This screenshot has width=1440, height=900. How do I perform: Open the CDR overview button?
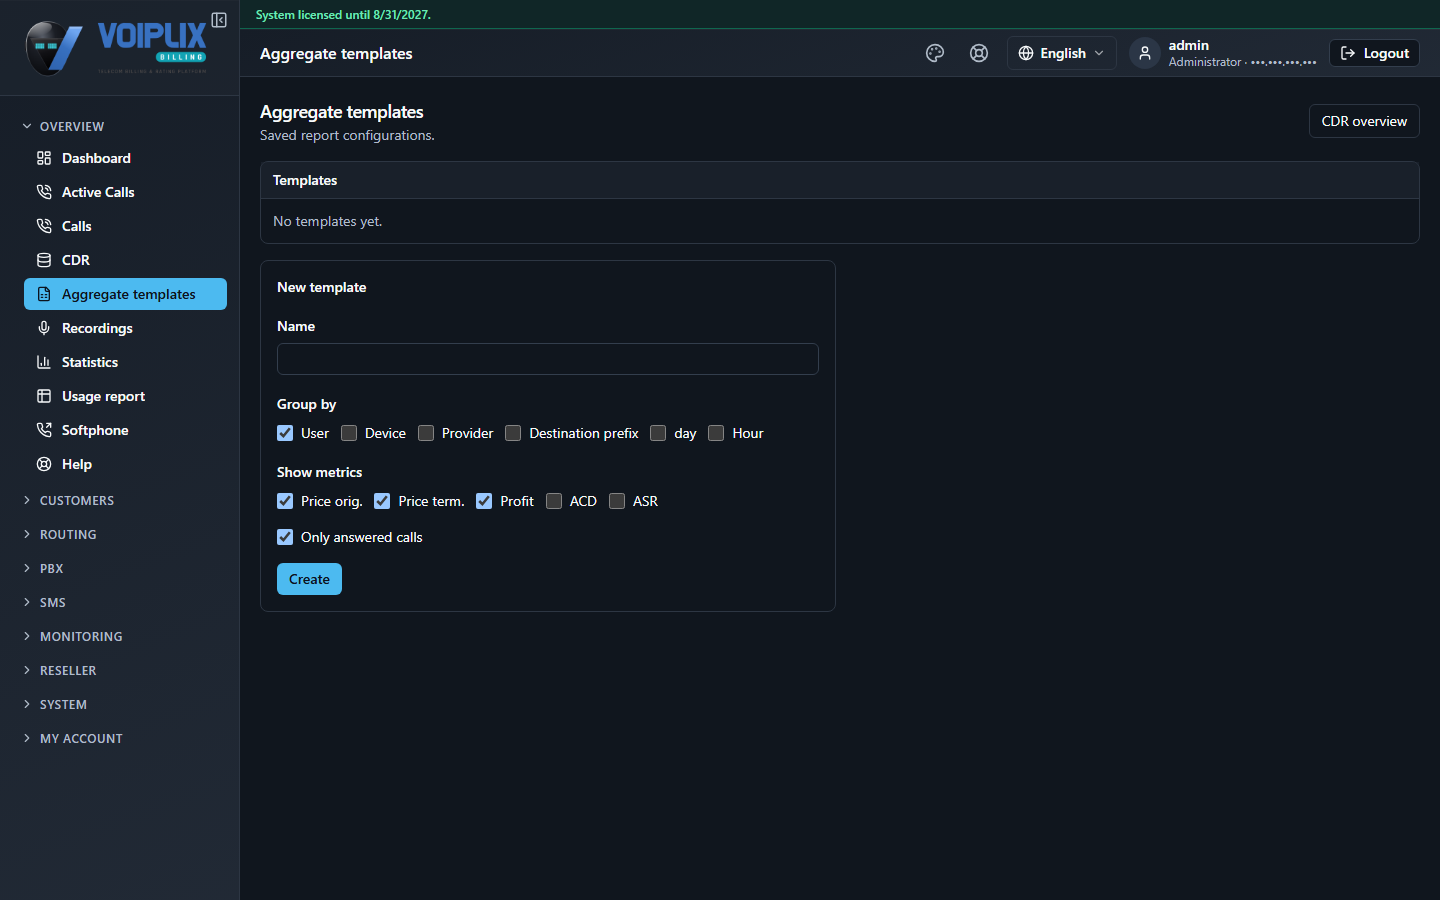pos(1364,121)
